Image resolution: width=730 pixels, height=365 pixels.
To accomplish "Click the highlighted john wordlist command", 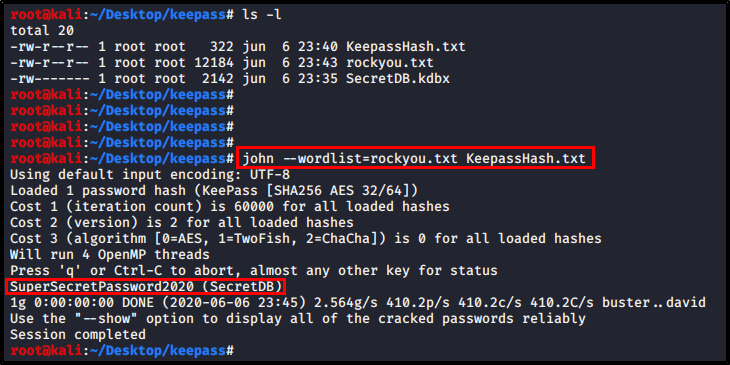I will (415, 159).
